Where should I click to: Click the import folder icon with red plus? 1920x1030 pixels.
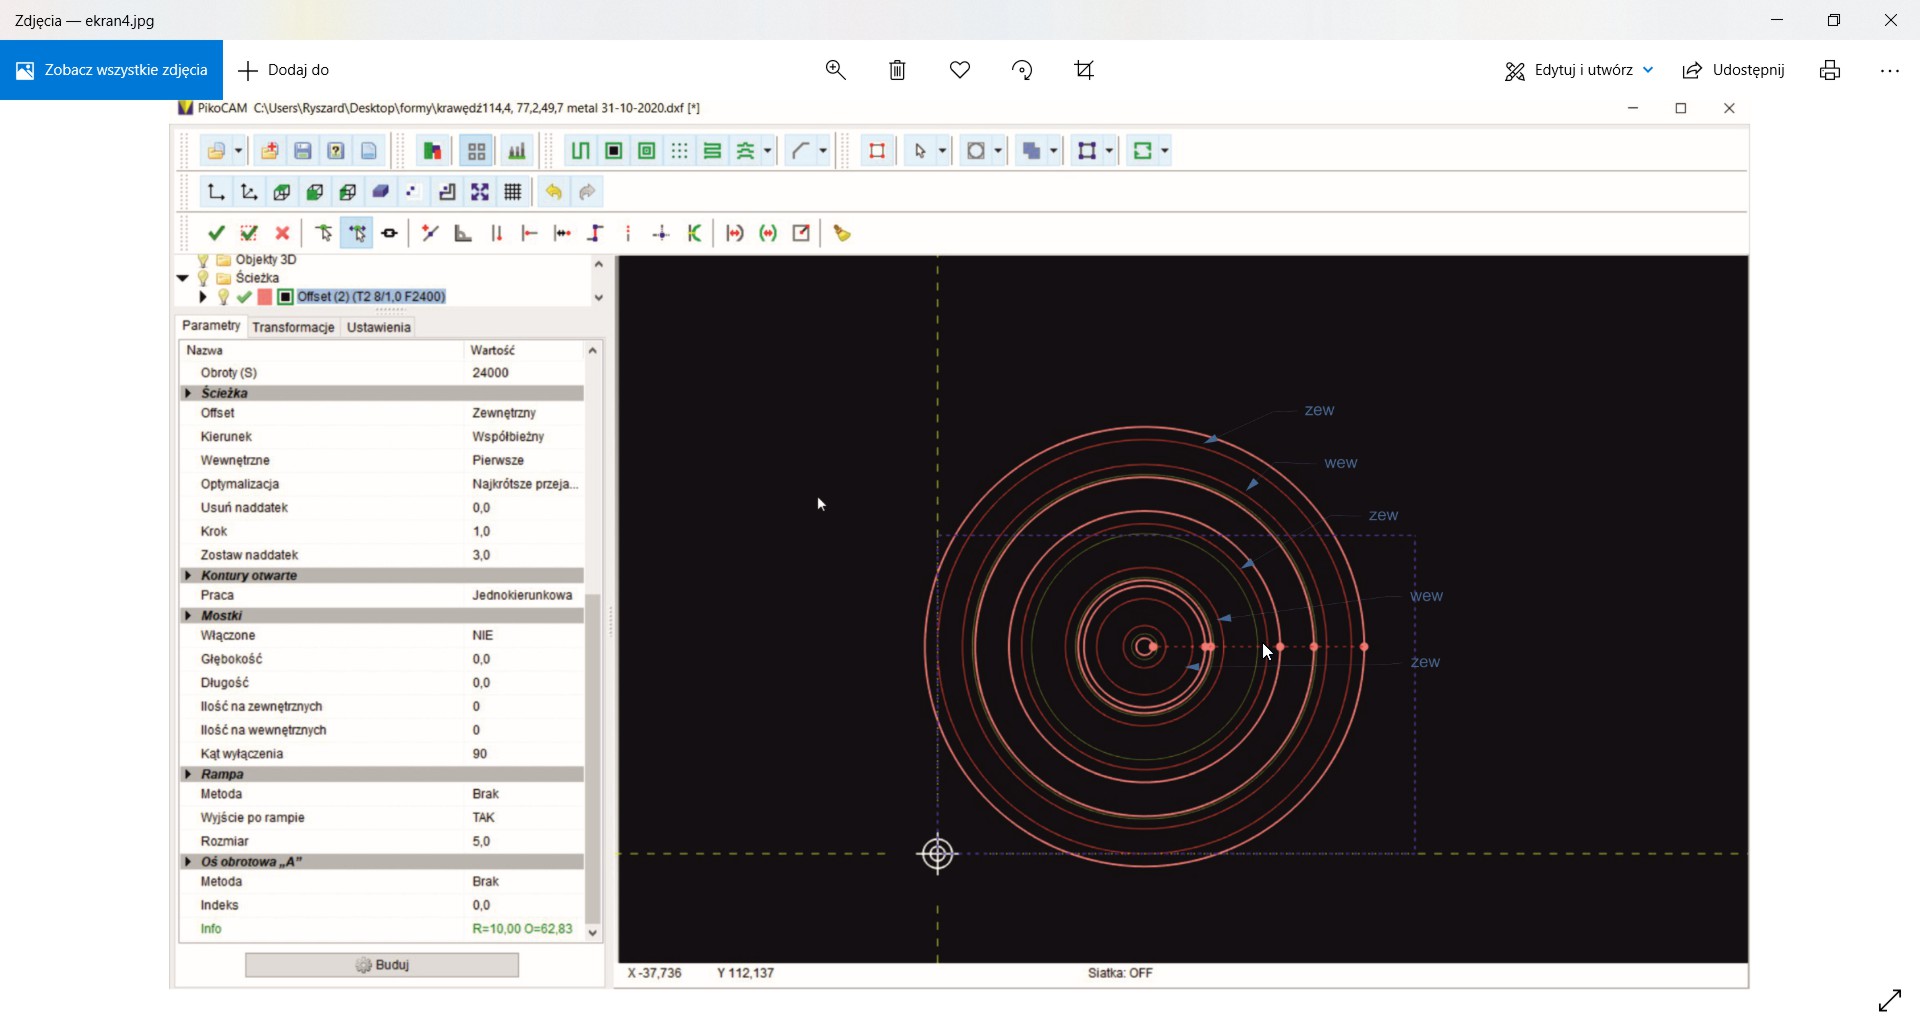point(270,152)
